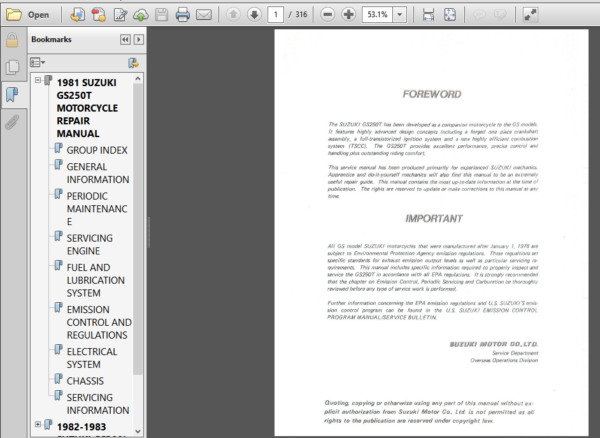This screenshot has height=438, width=600.
Task: Open the SERVICING ENGINE bookmark
Action: click(90, 244)
